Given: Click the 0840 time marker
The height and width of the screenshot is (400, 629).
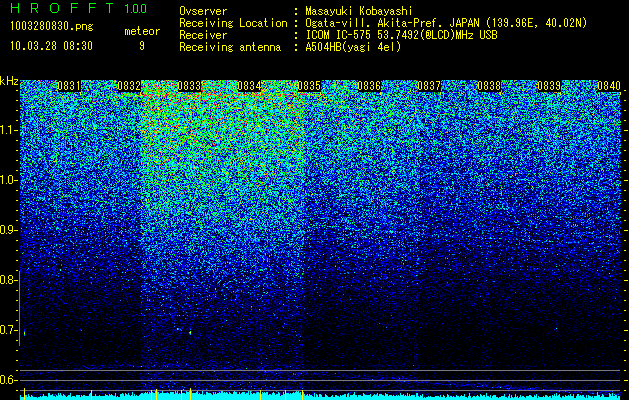Looking at the screenshot, I should 609,86.
